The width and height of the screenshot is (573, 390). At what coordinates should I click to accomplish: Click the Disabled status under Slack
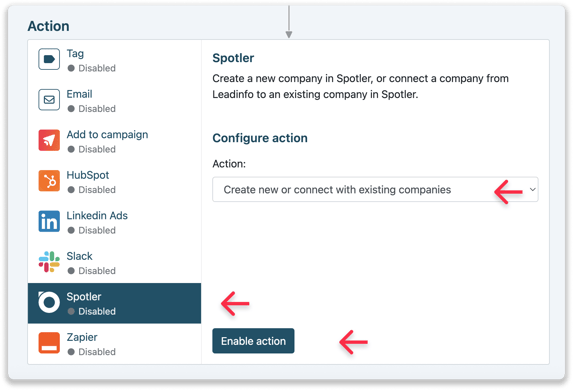[x=92, y=271]
